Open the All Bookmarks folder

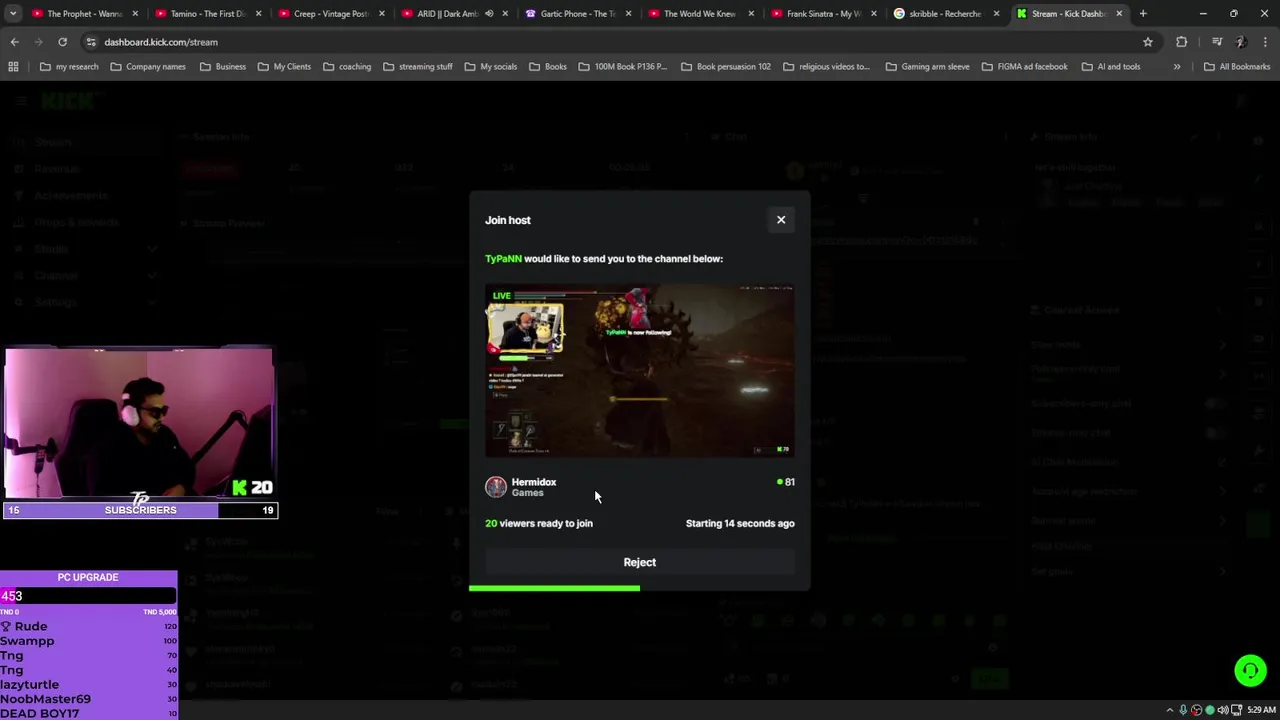pyautogui.click(x=1237, y=67)
